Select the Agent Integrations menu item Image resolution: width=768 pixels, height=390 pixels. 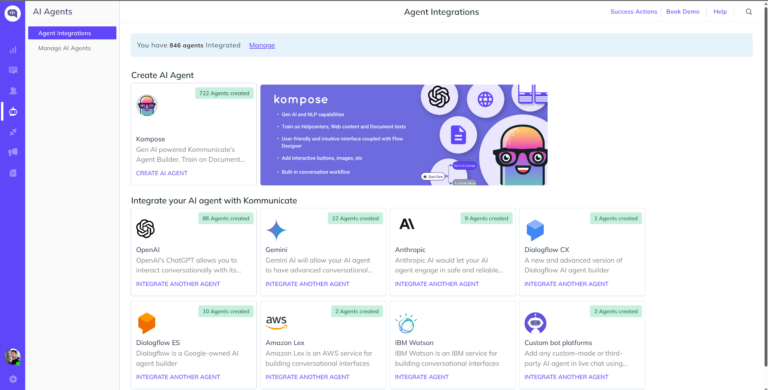[x=72, y=33]
